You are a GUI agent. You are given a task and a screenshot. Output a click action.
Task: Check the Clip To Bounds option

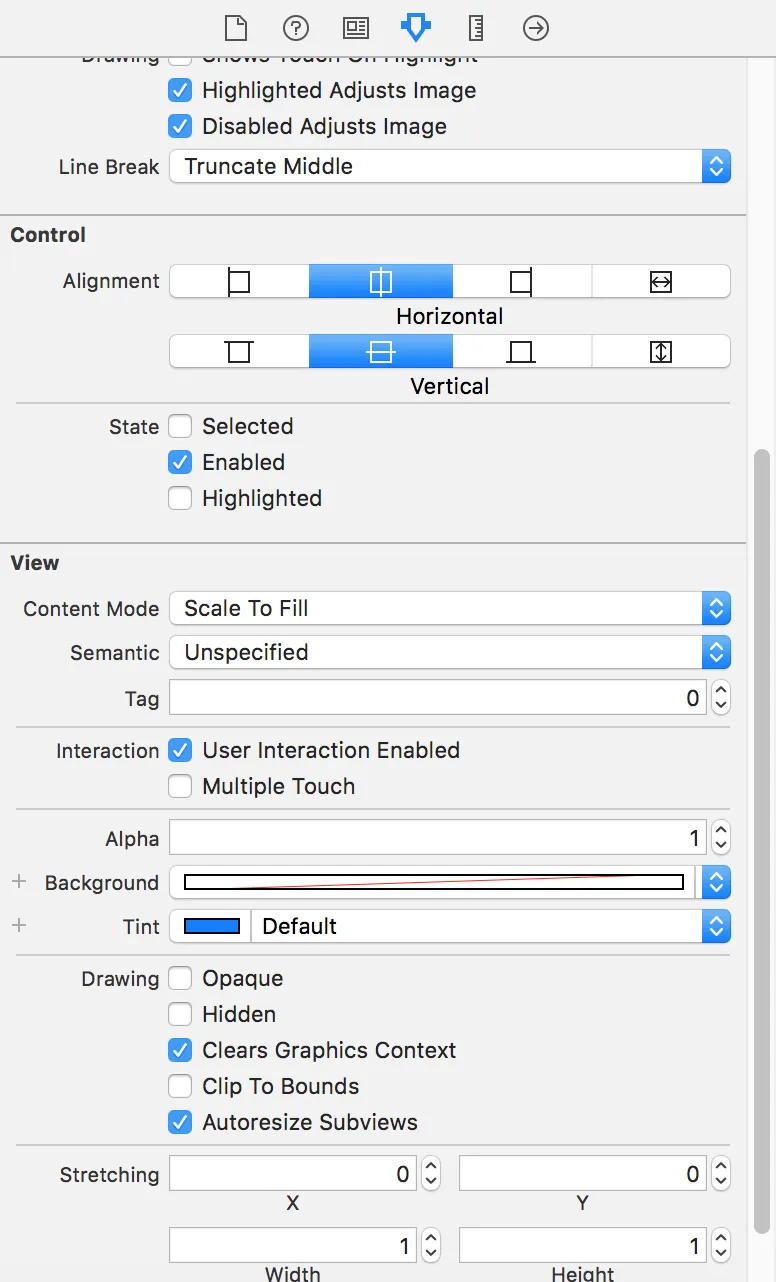[x=180, y=1087]
